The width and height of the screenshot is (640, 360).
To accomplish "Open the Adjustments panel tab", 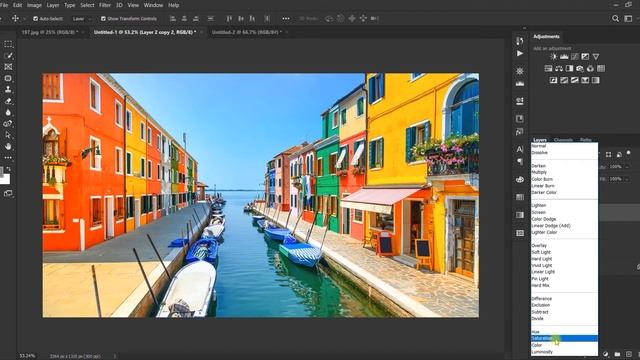I will coord(546,36).
